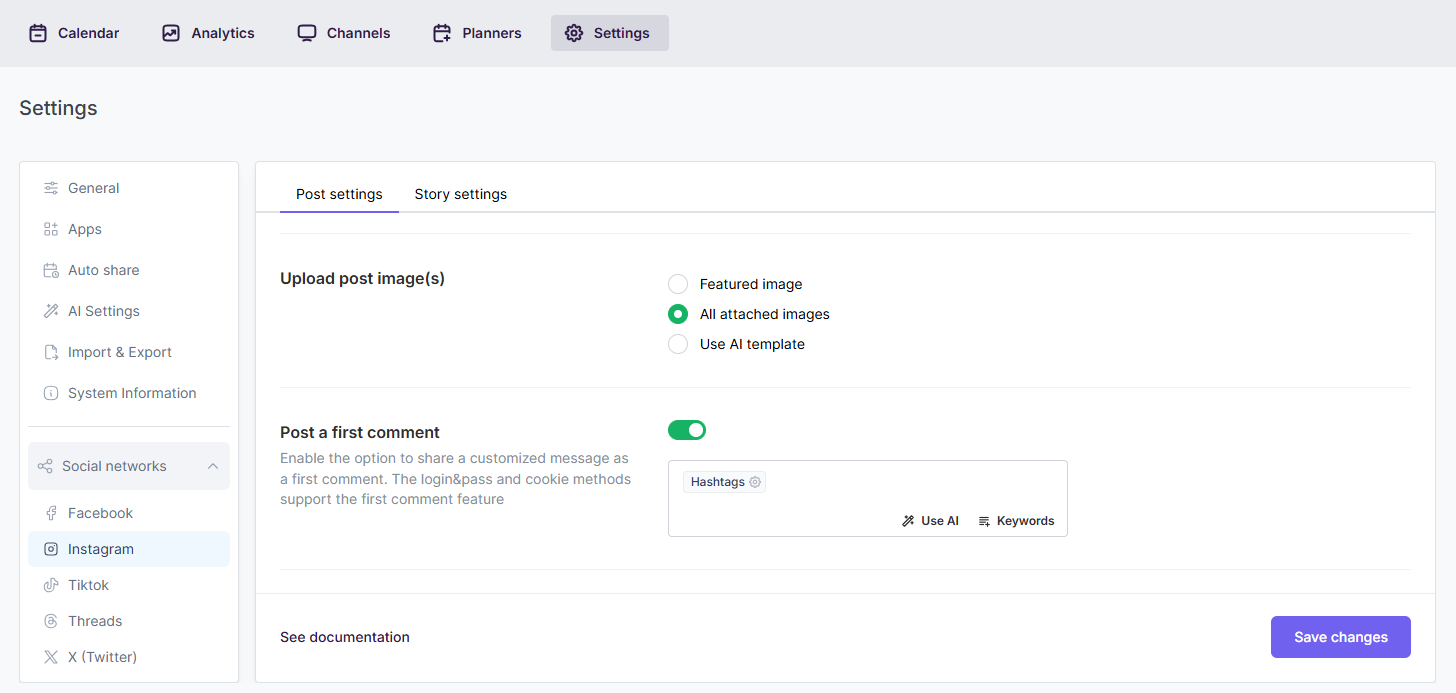The height and width of the screenshot is (693, 1456).
Task: Click the General sliders icon in sidebar
Action: [x=51, y=188]
